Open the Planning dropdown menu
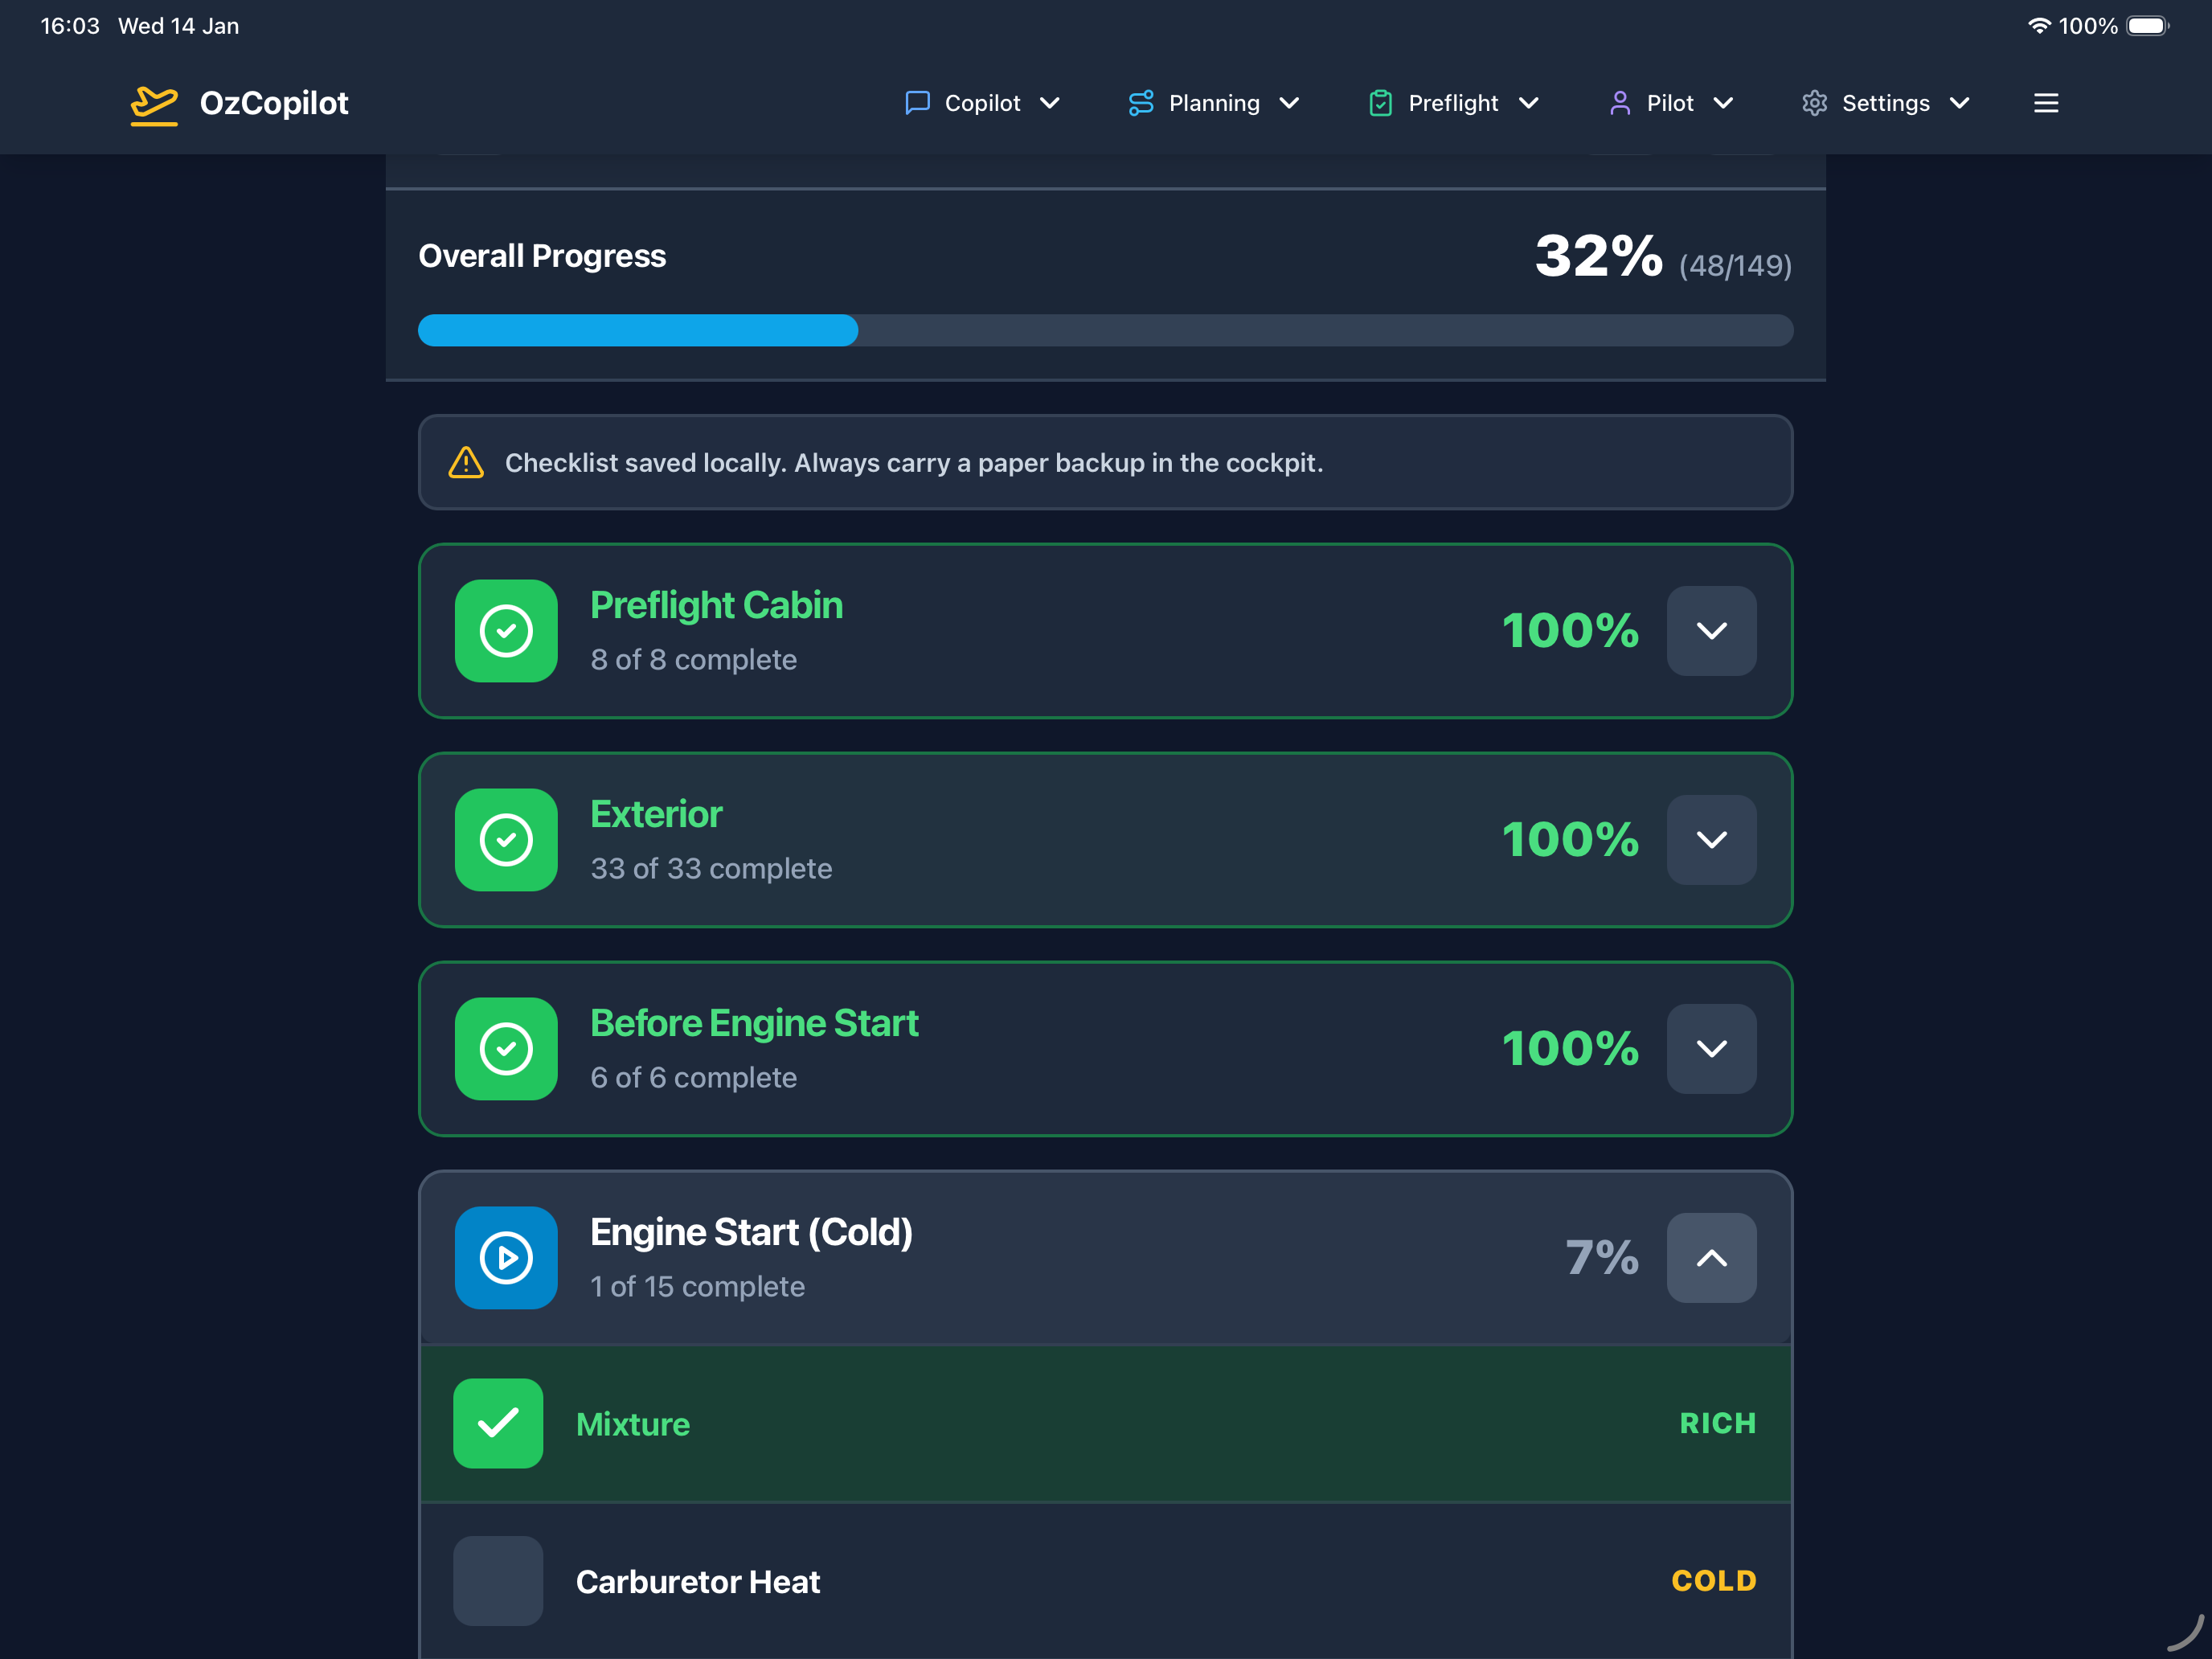This screenshot has height=1659, width=2212. point(1213,103)
